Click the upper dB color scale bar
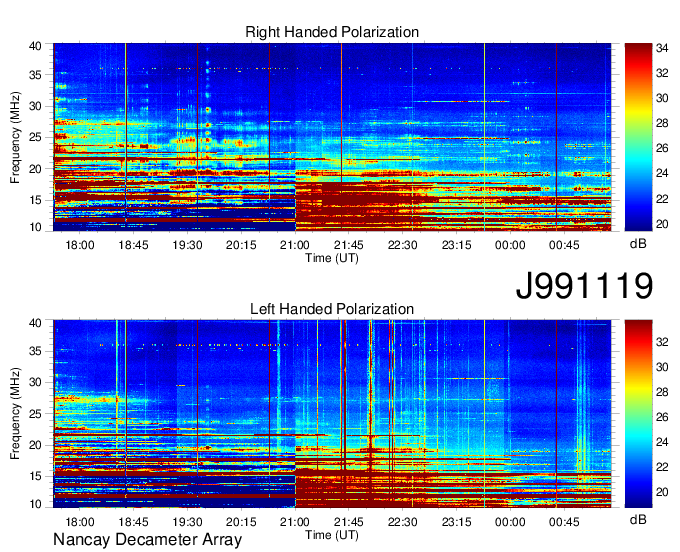 pos(638,137)
